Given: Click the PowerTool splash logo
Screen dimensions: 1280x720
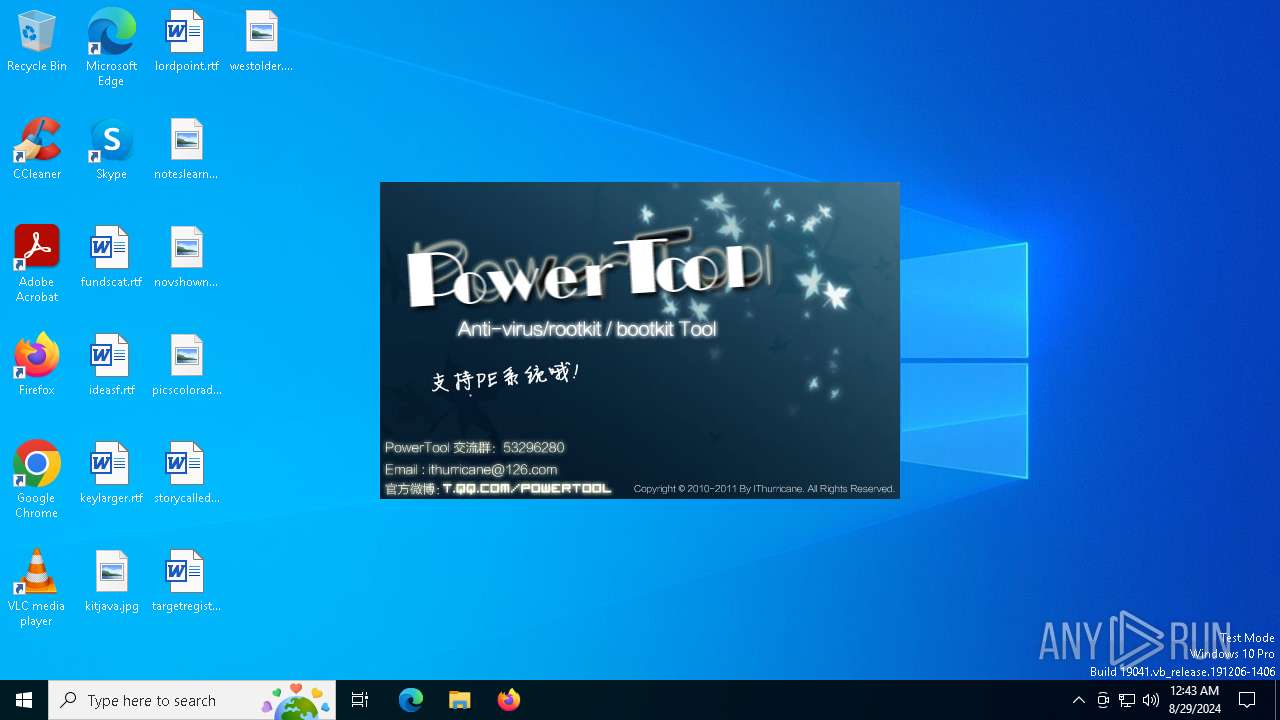Looking at the screenshot, I should [x=590, y=270].
